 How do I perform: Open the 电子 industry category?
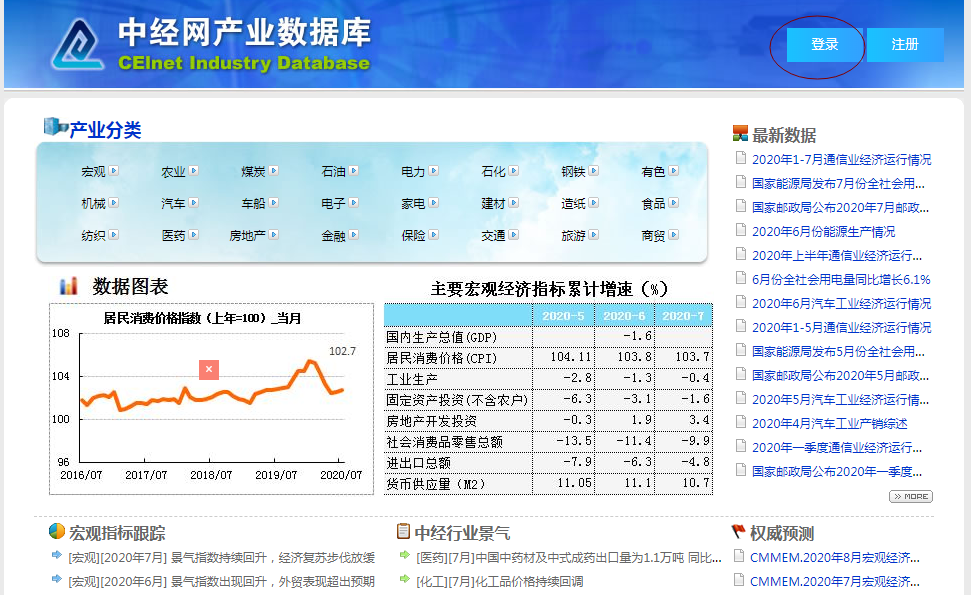[333, 204]
